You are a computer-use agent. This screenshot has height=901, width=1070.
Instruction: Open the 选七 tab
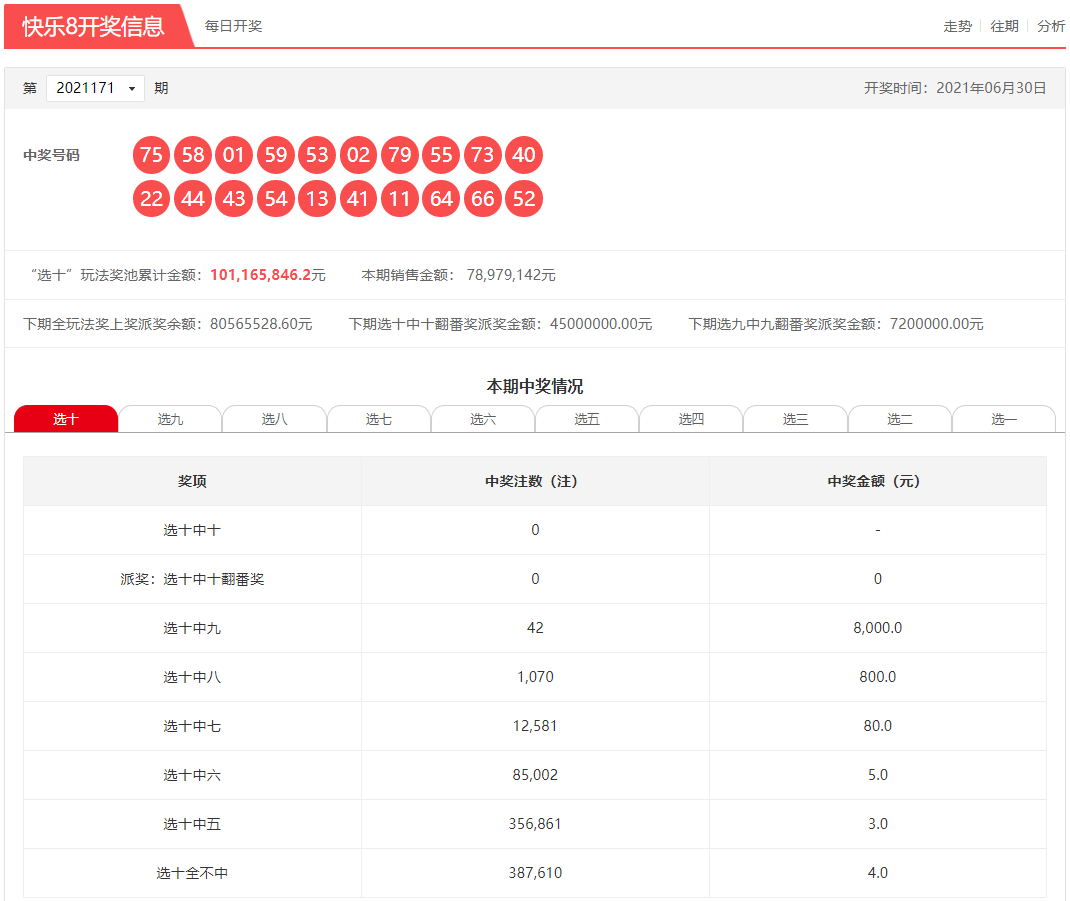(x=379, y=419)
